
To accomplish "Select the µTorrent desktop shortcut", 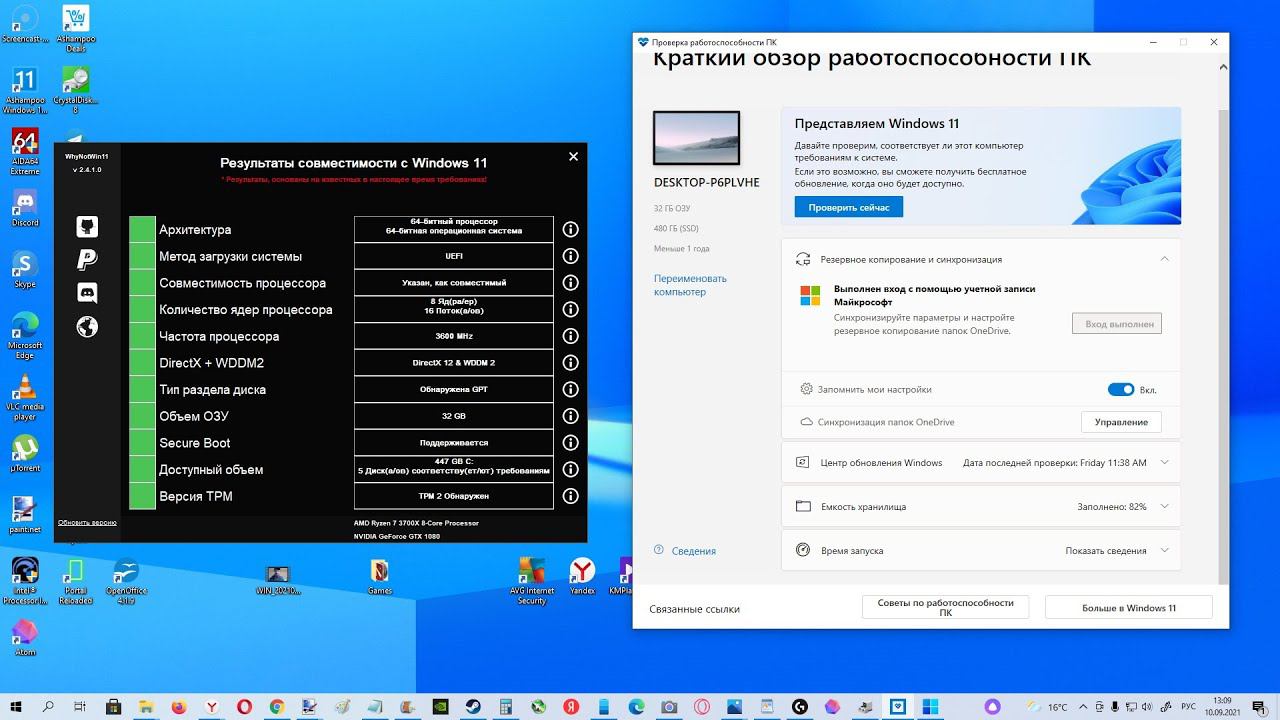I will [x=24, y=455].
